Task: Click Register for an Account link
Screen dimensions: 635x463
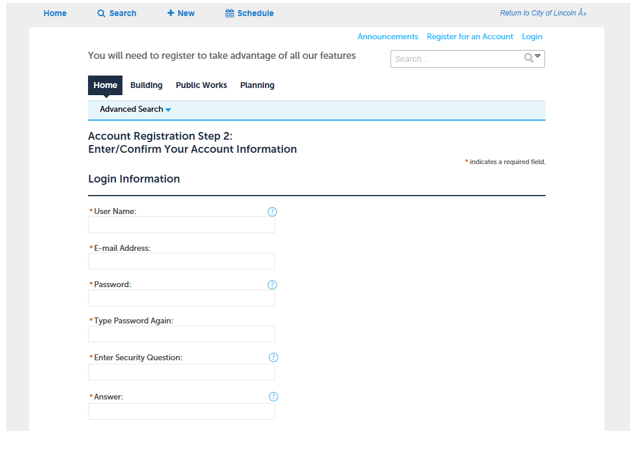Action: point(469,37)
